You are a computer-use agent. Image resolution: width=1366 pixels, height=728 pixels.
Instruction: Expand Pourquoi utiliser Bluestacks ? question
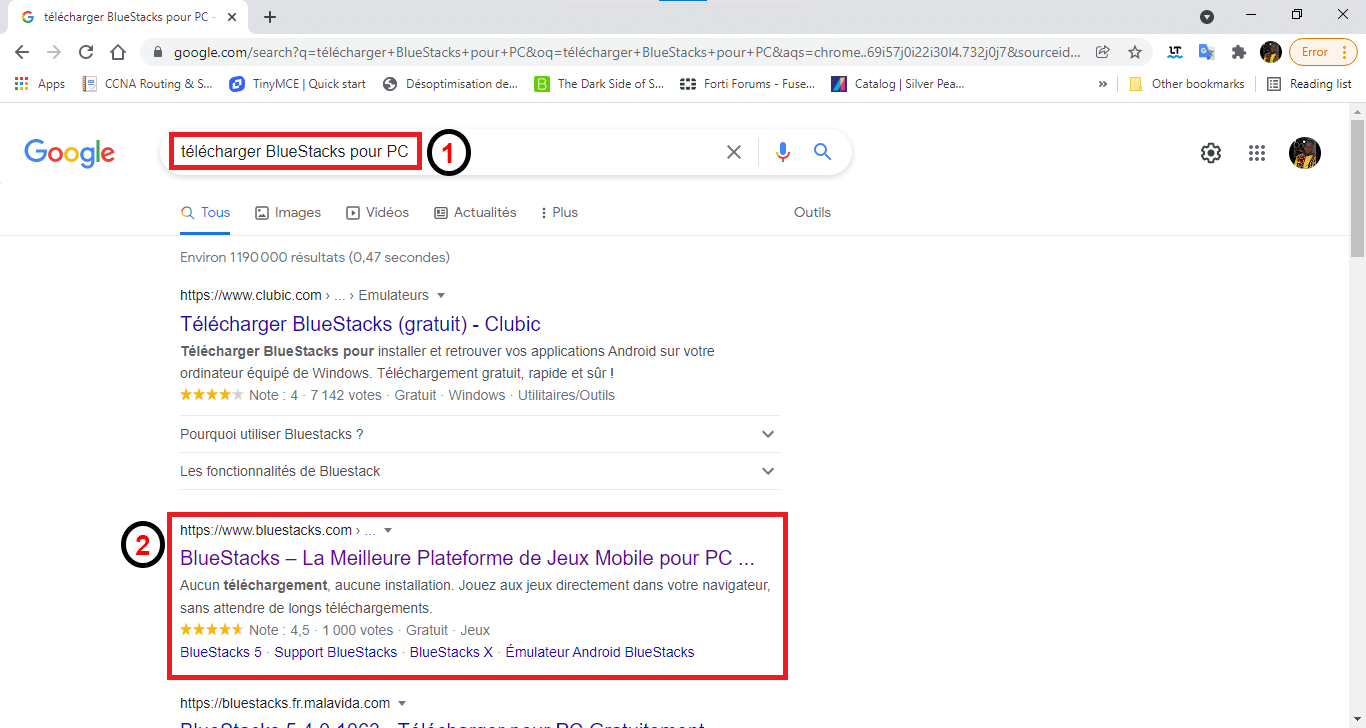(479, 434)
